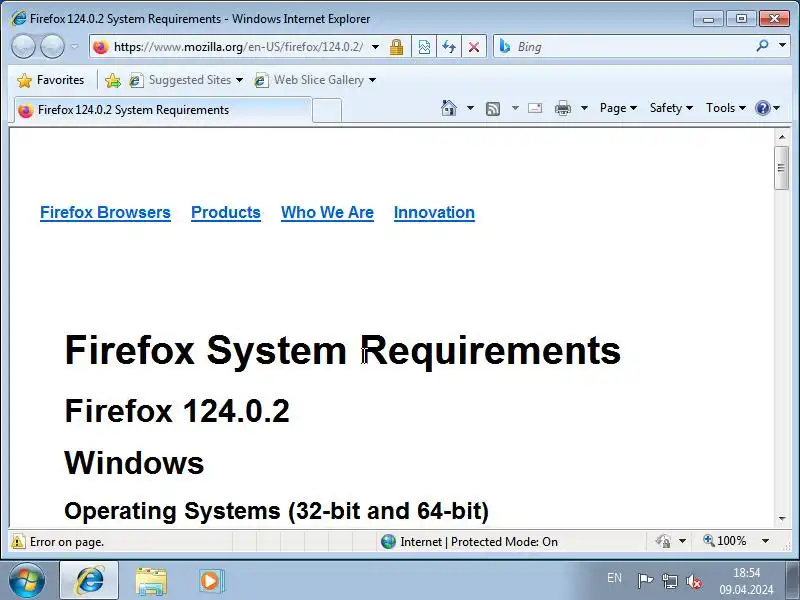The image size is (800, 600).
Task: Open Suggested Sites favorites item
Action: [x=186, y=80]
